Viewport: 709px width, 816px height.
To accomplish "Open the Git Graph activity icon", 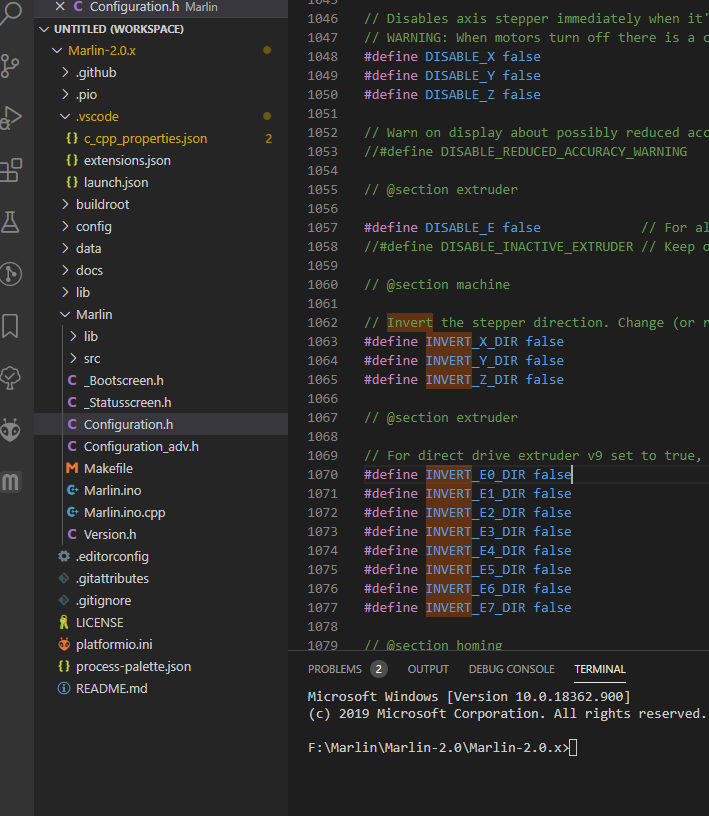I will coord(10,274).
